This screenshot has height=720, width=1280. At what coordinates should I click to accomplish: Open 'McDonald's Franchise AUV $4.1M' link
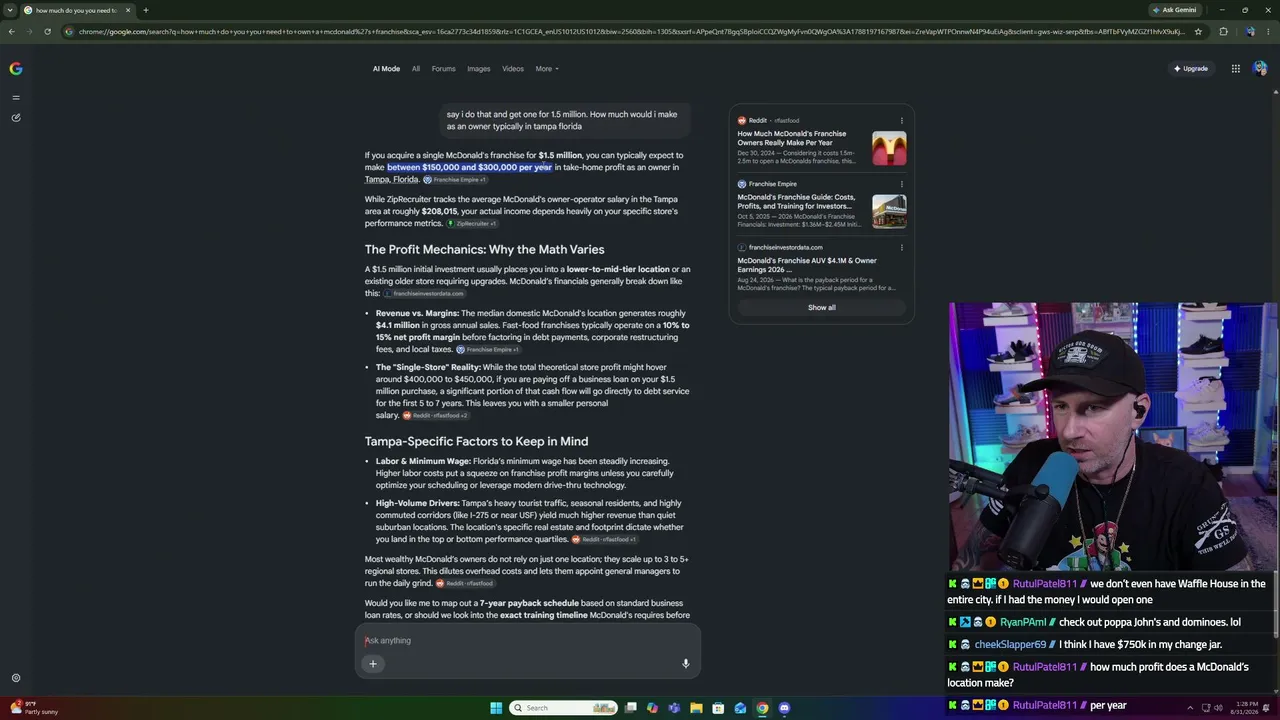(807, 265)
